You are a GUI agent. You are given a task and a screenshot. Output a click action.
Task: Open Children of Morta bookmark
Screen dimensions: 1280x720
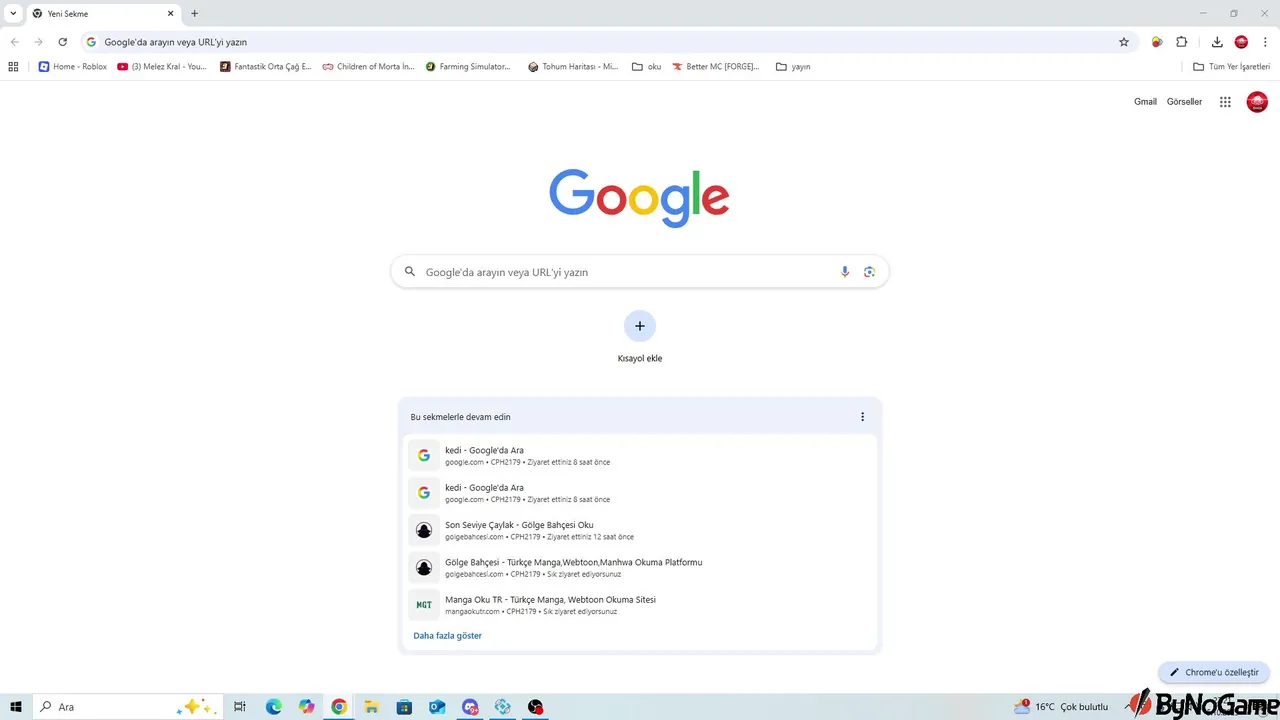pos(368,67)
